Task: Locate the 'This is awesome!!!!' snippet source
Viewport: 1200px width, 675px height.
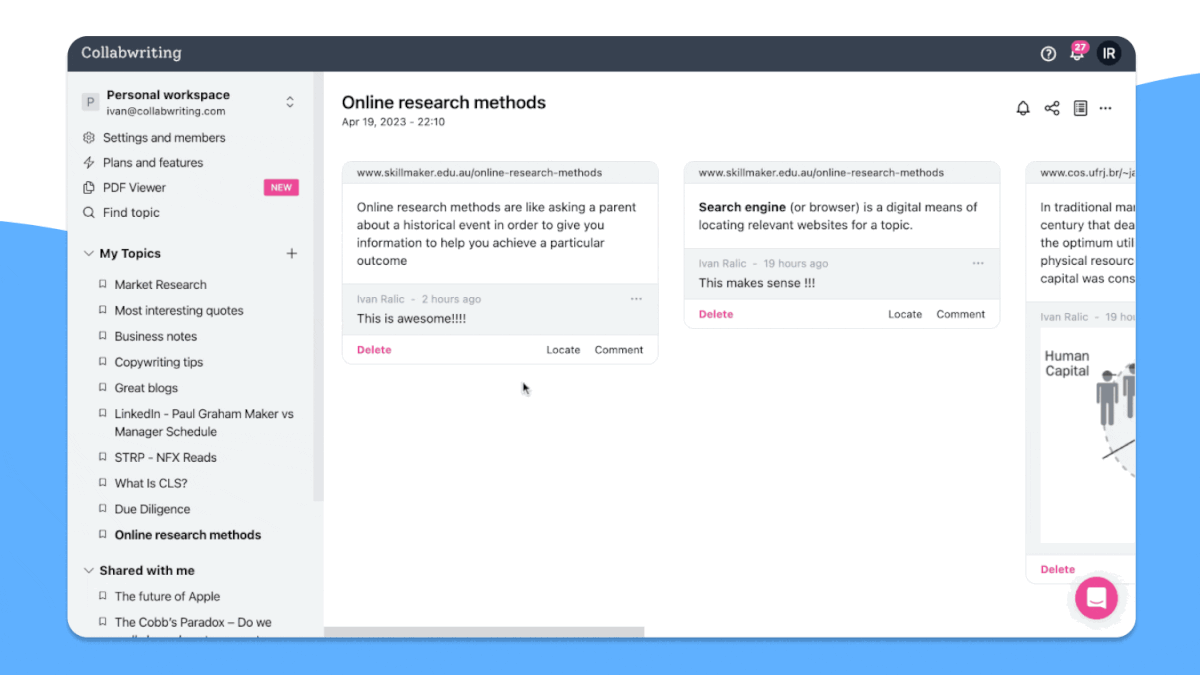Action: tap(563, 350)
